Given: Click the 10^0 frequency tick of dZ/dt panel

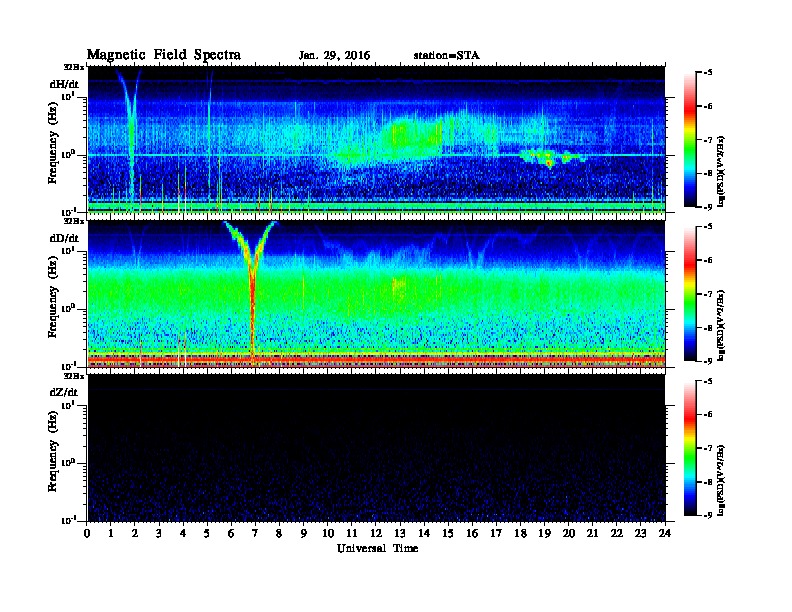Looking at the screenshot, I should click(68, 463).
